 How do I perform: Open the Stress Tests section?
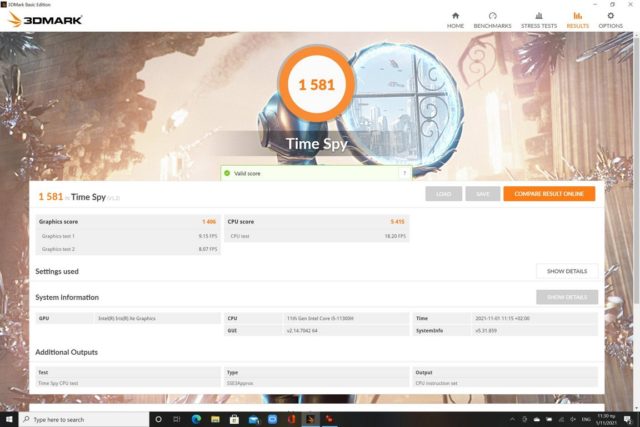pos(539,20)
